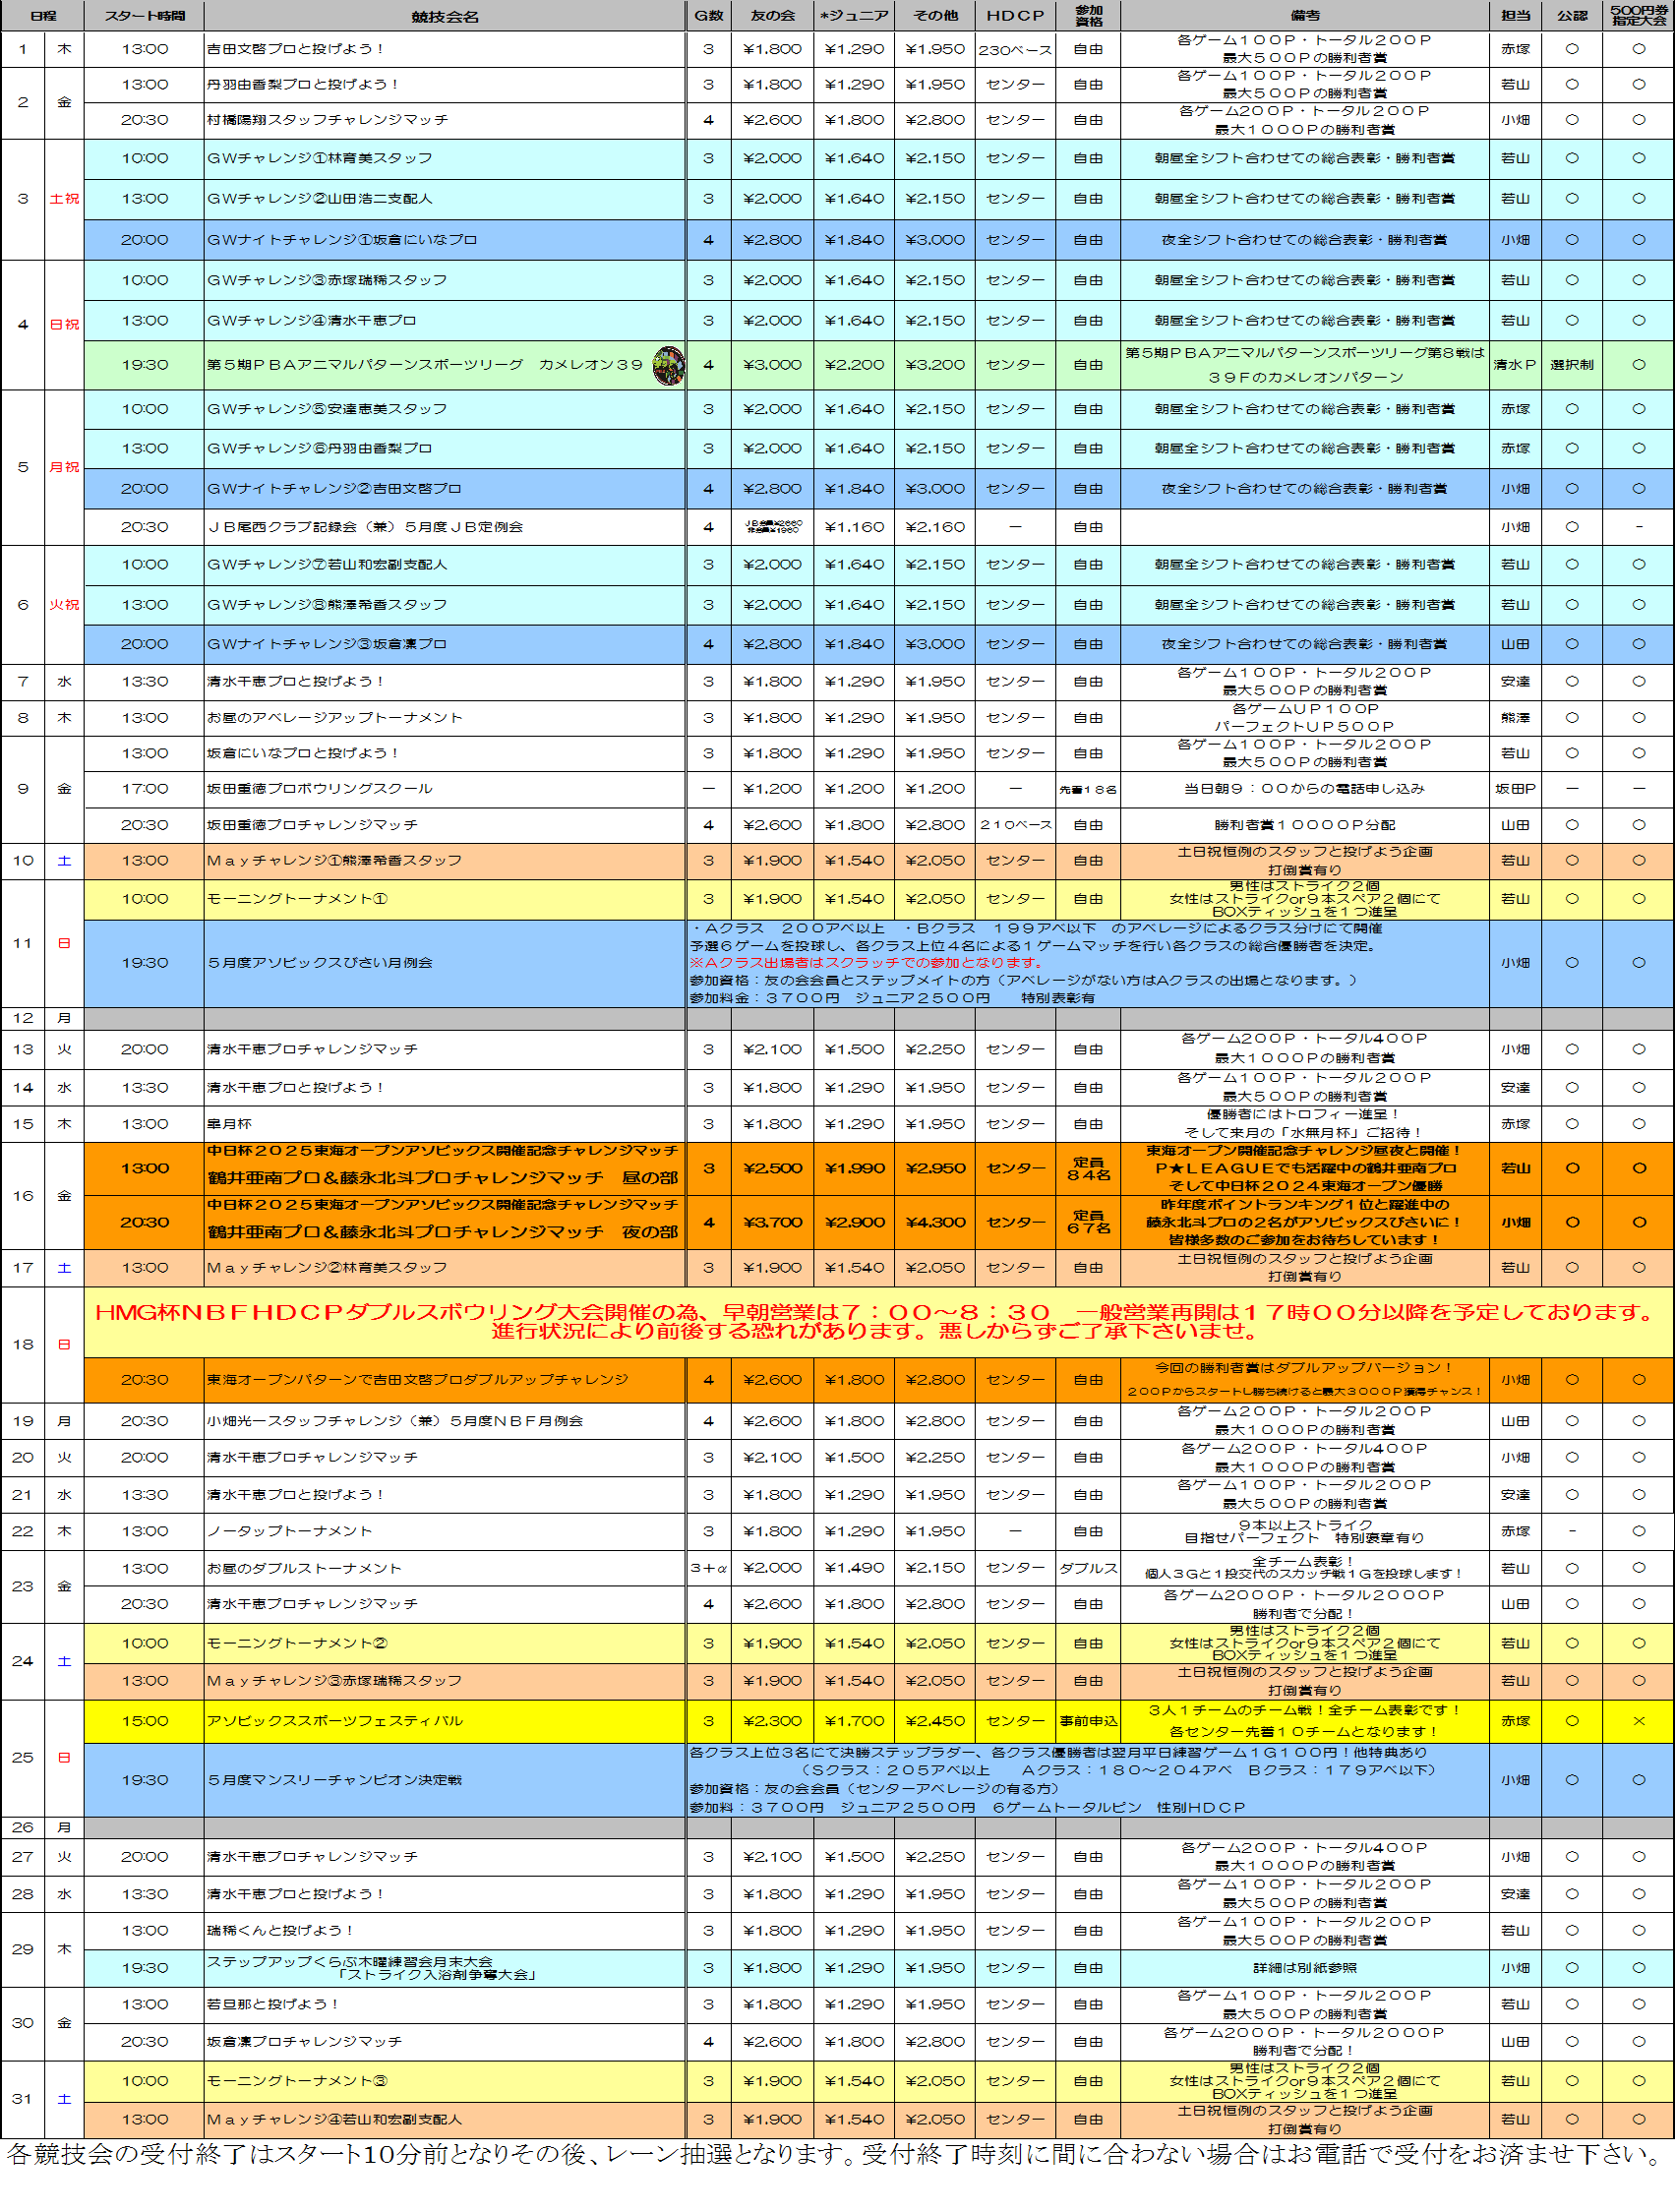The height and width of the screenshot is (2212, 1675).
Task: Click the red HMG杯 business hours notice
Action: point(875,1322)
